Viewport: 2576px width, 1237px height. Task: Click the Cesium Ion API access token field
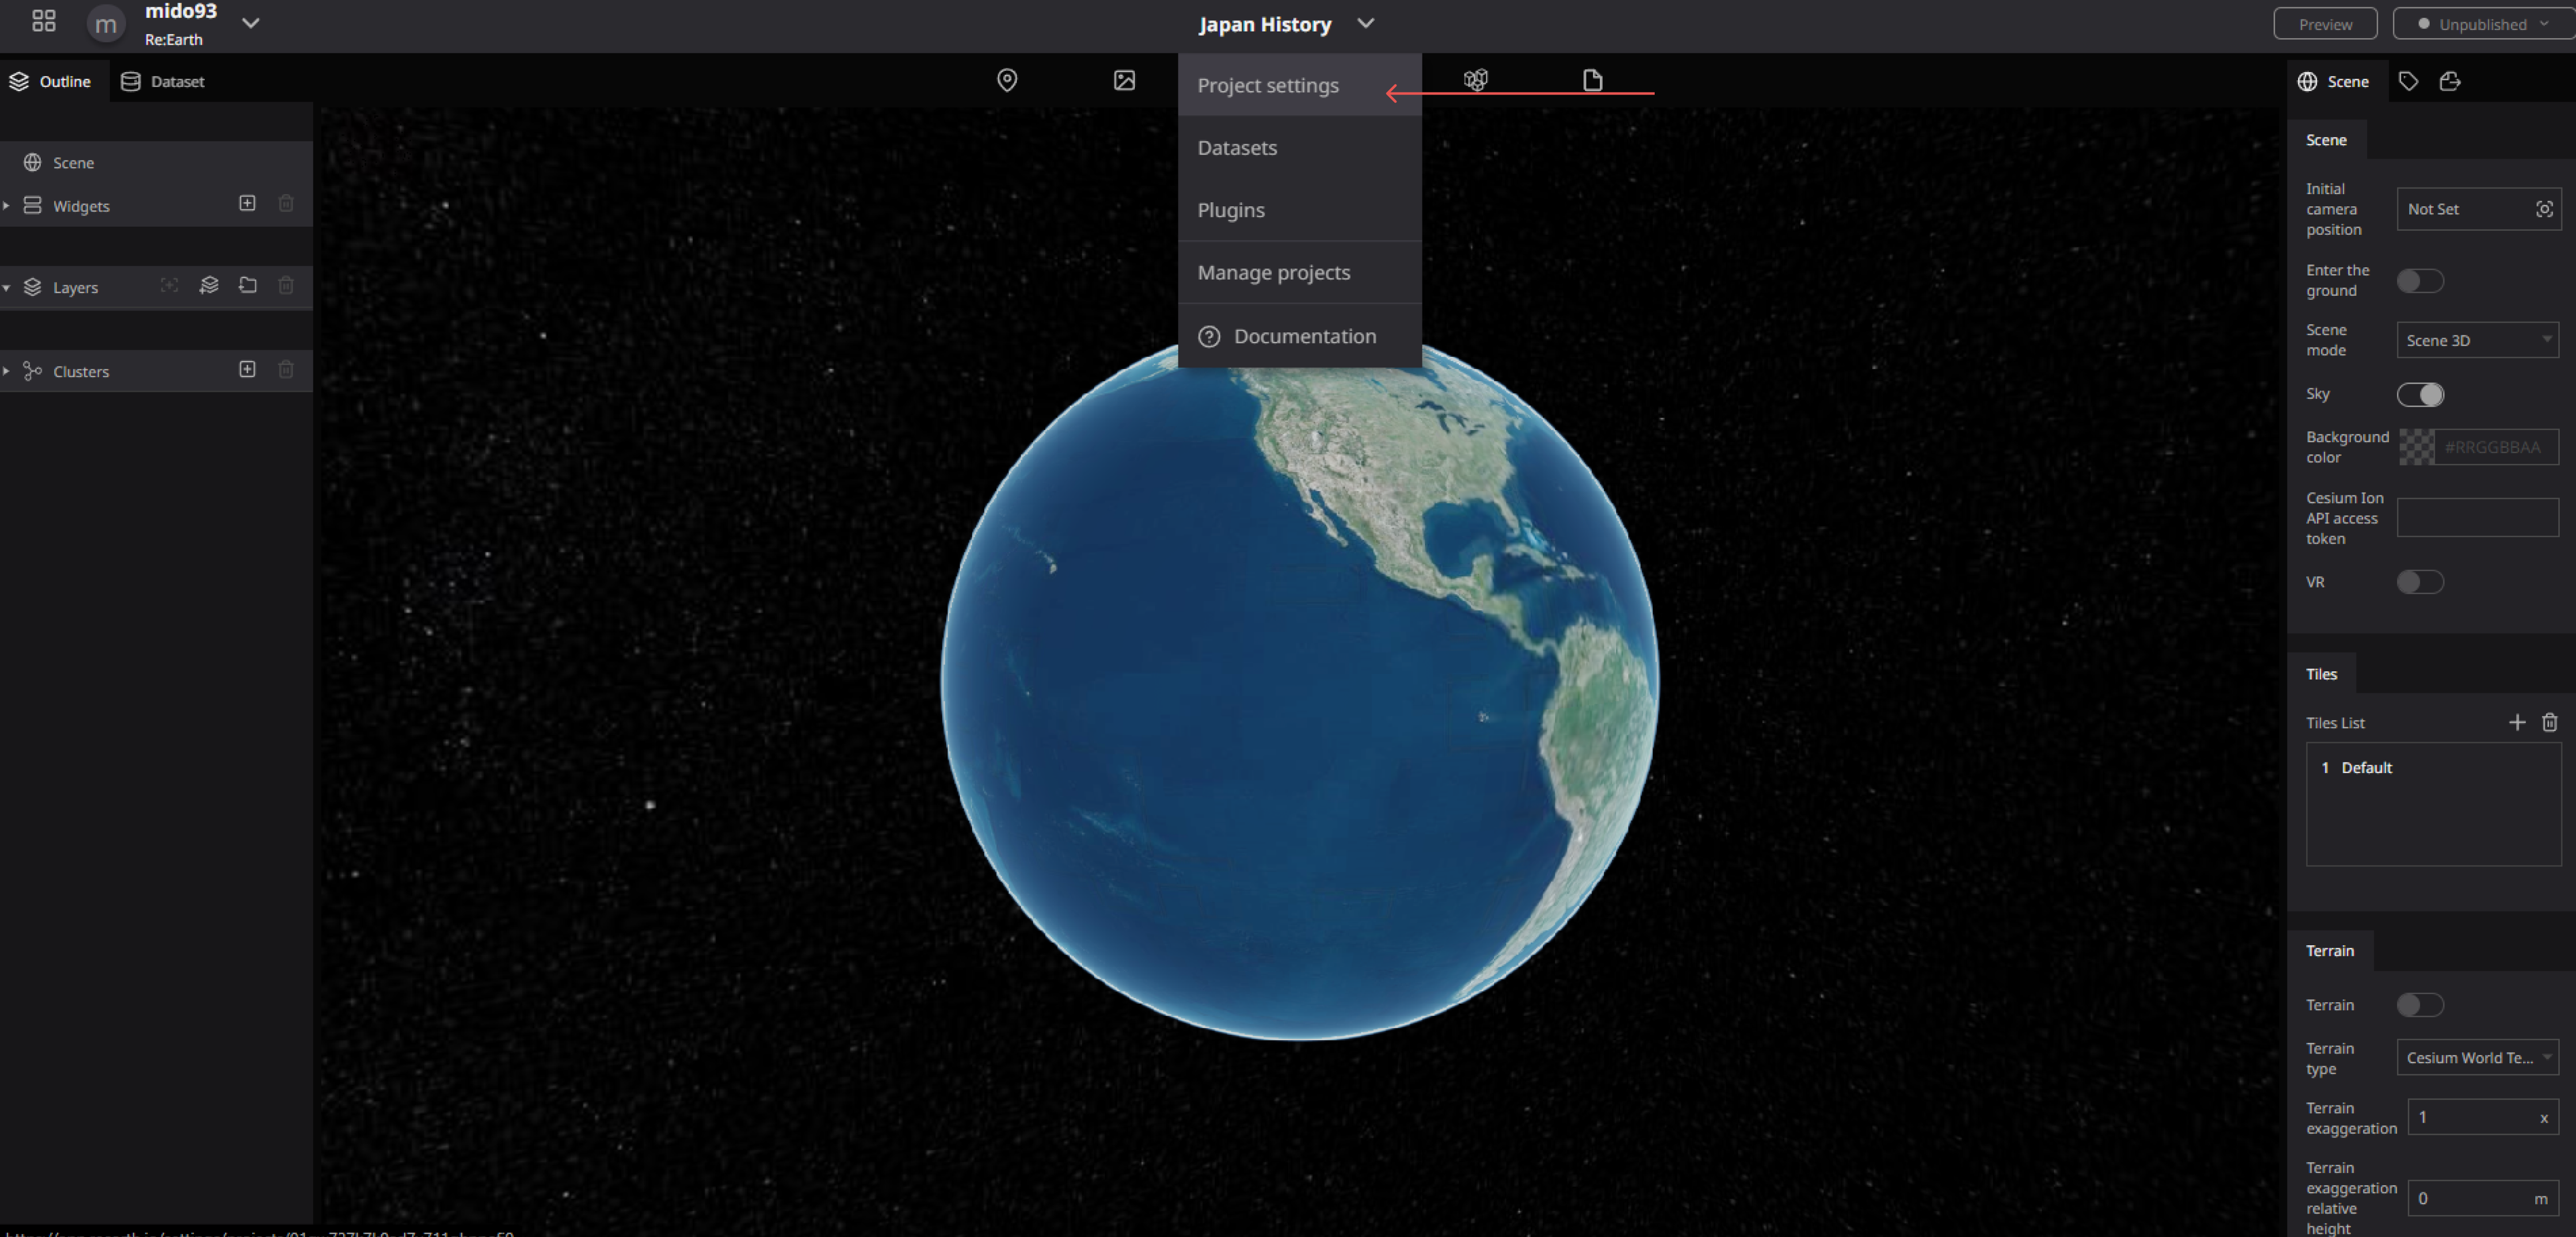click(x=2477, y=517)
